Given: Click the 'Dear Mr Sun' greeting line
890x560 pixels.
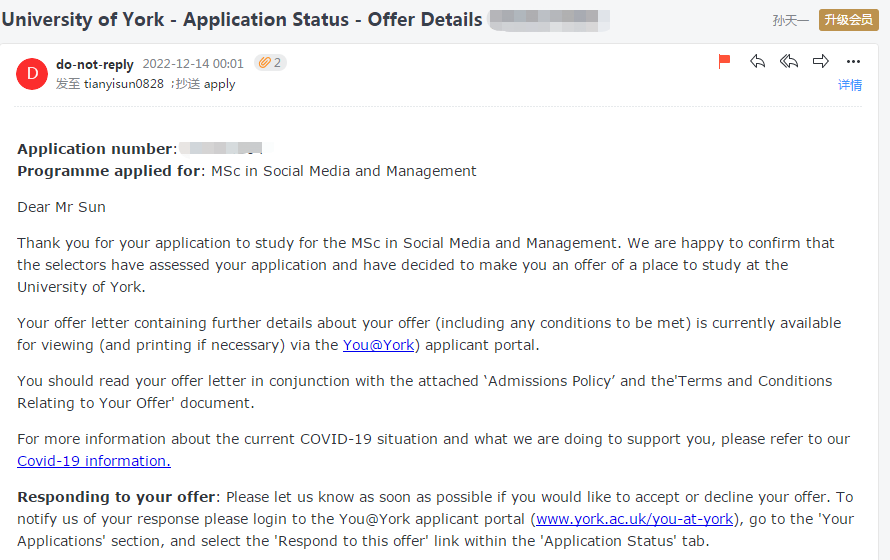Looking at the screenshot, I should coord(61,207).
